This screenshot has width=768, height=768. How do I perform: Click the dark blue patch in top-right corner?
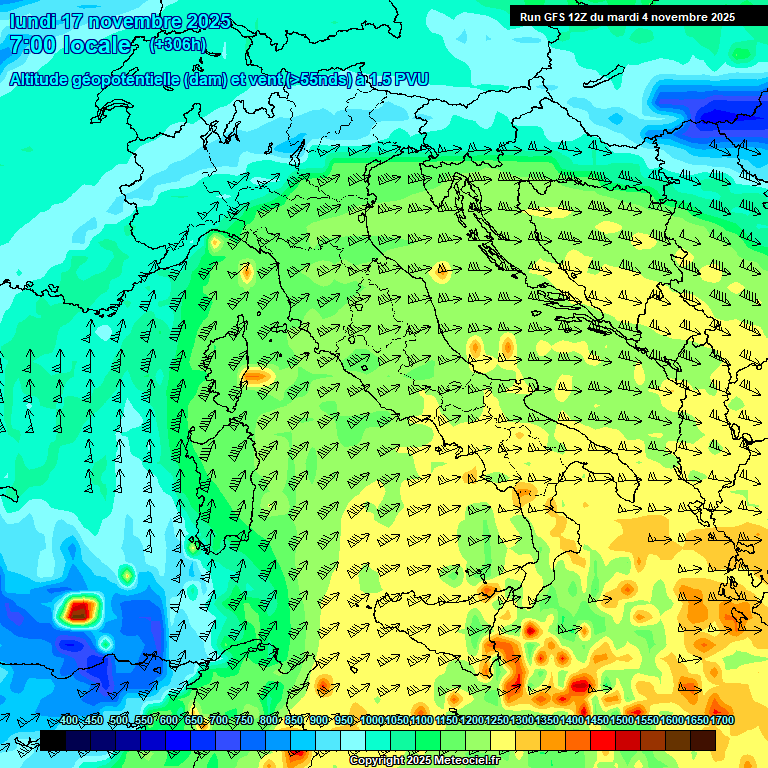click(700, 100)
